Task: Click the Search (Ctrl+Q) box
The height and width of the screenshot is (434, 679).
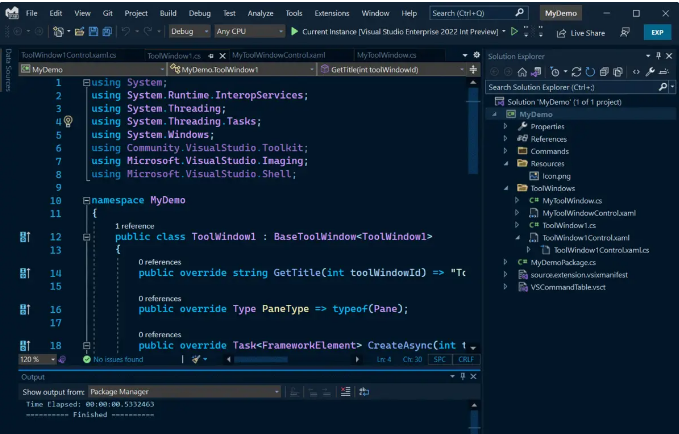Action: [x=479, y=13]
